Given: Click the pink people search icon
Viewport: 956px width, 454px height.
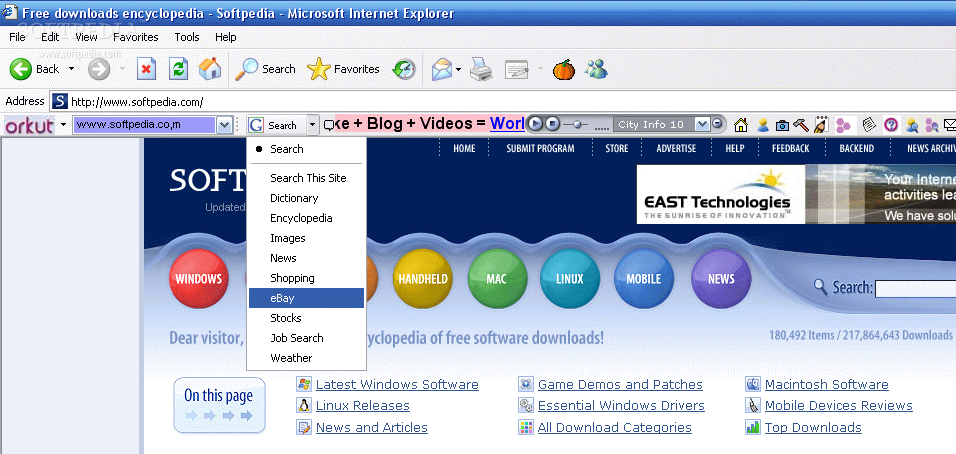Looking at the screenshot, I should [x=932, y=125].
